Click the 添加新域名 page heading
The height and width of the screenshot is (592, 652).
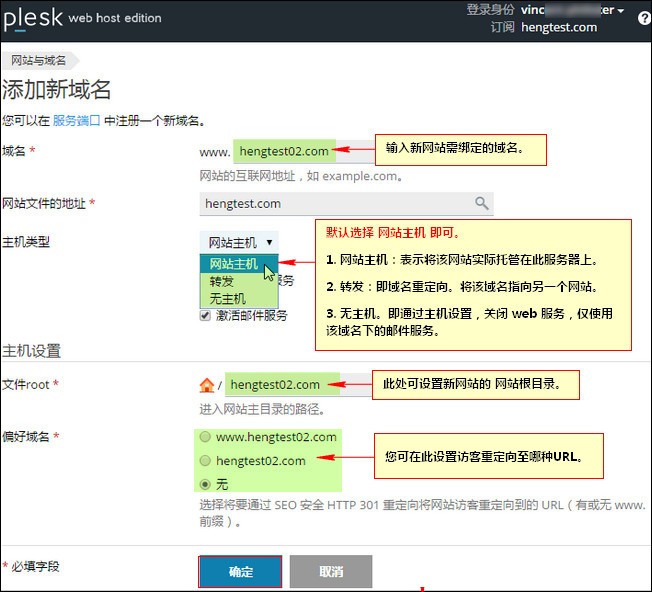57,89
